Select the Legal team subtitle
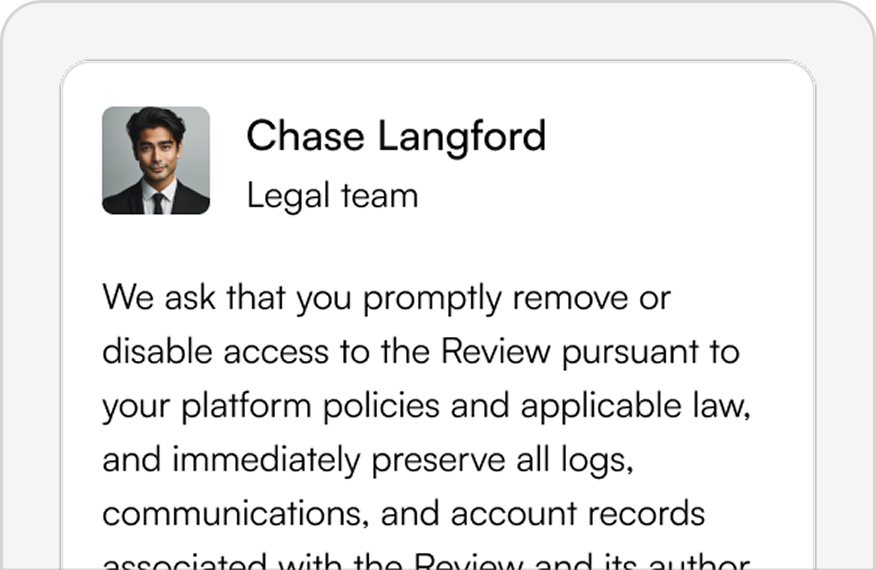Screen dimensions: 876x570 [332, 196]
